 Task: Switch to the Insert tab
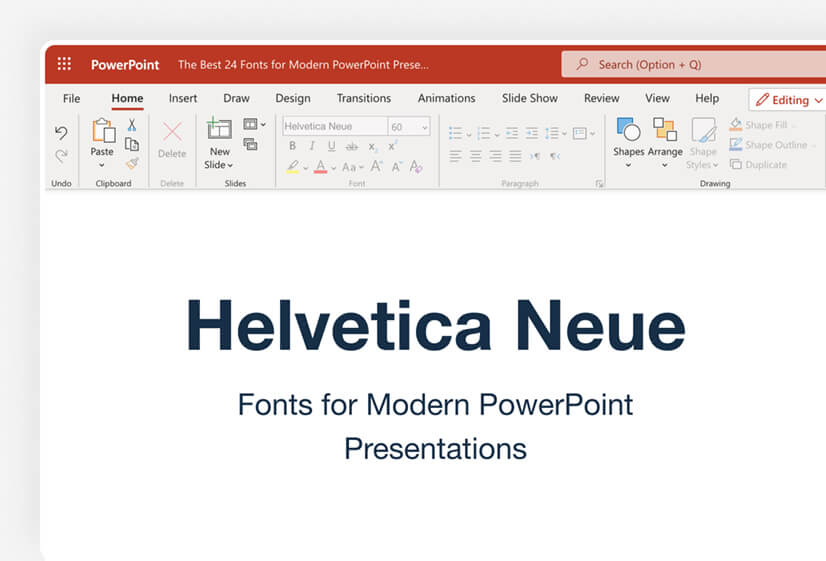tap(183, 99)
